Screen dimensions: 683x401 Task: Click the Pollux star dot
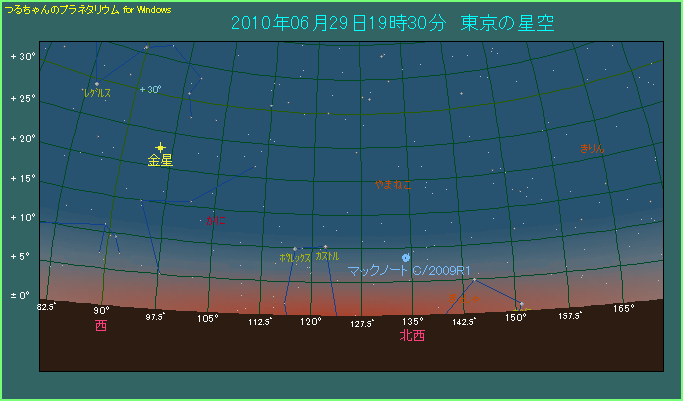[x=295, y=249]
